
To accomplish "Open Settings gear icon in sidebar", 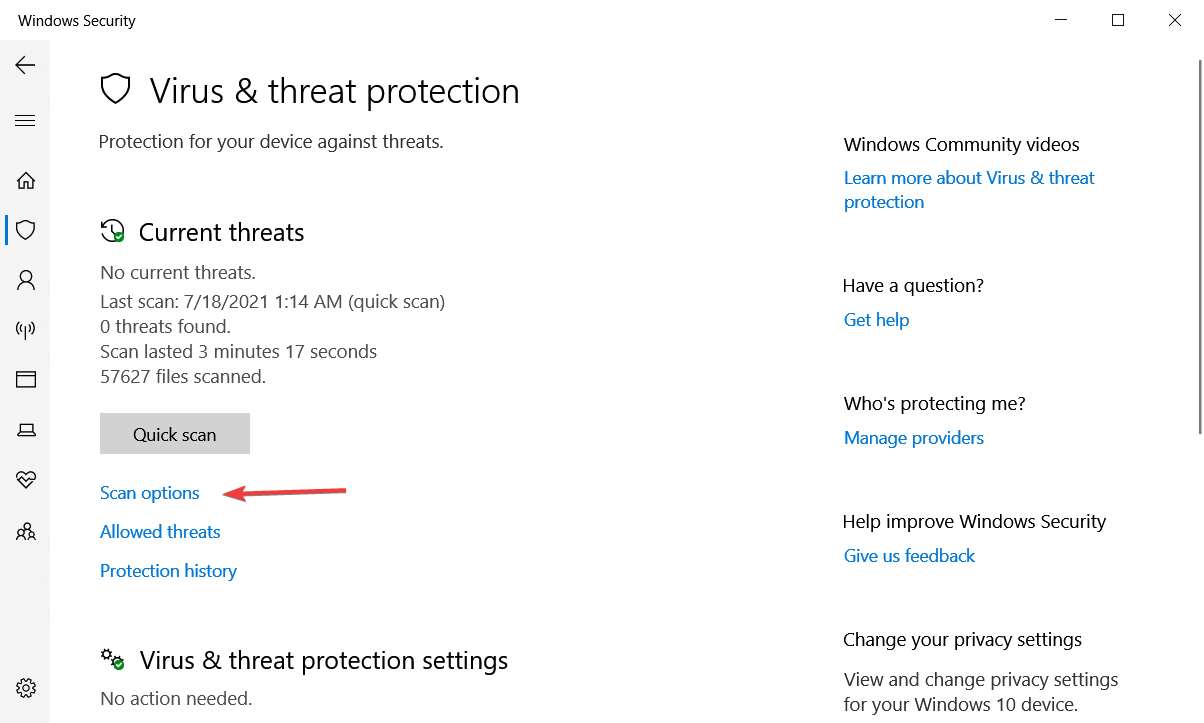I will point(26,688).
